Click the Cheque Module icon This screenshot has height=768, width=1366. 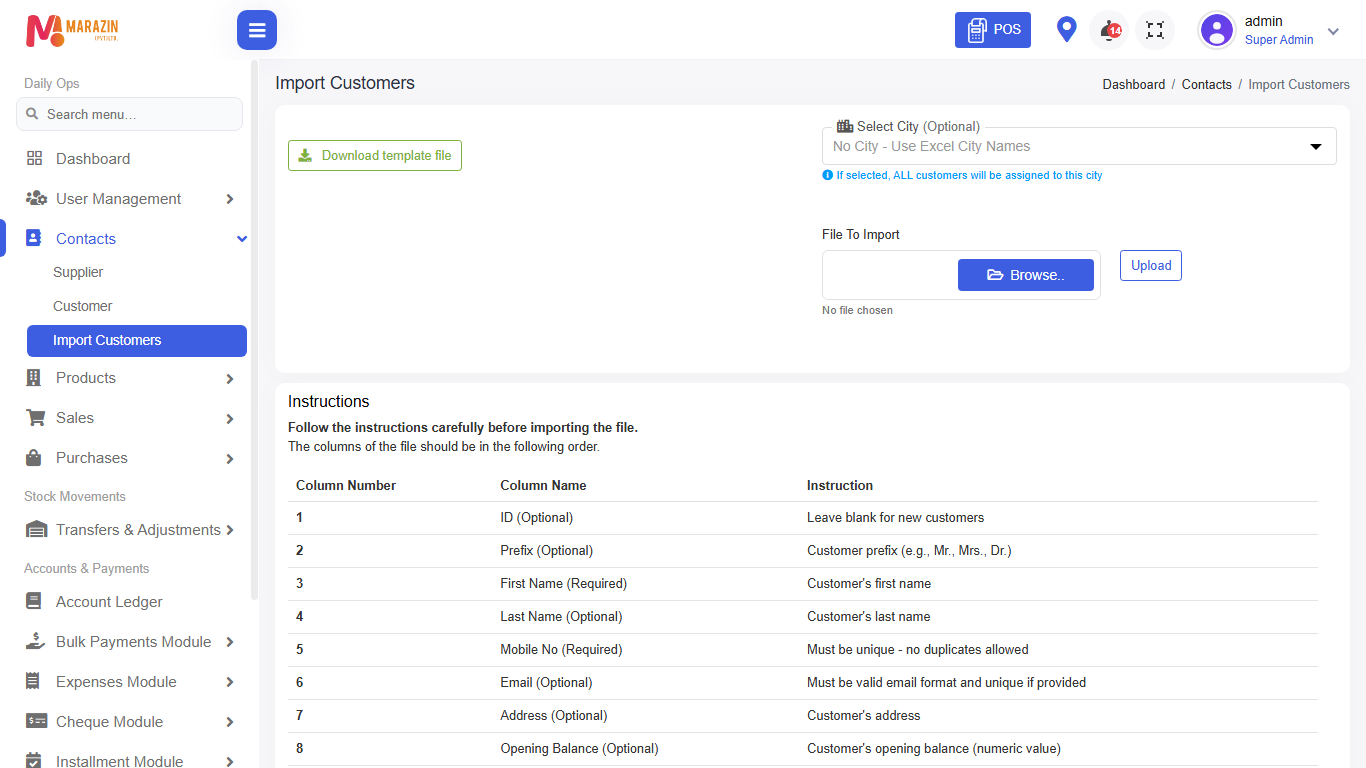point(36,721)
